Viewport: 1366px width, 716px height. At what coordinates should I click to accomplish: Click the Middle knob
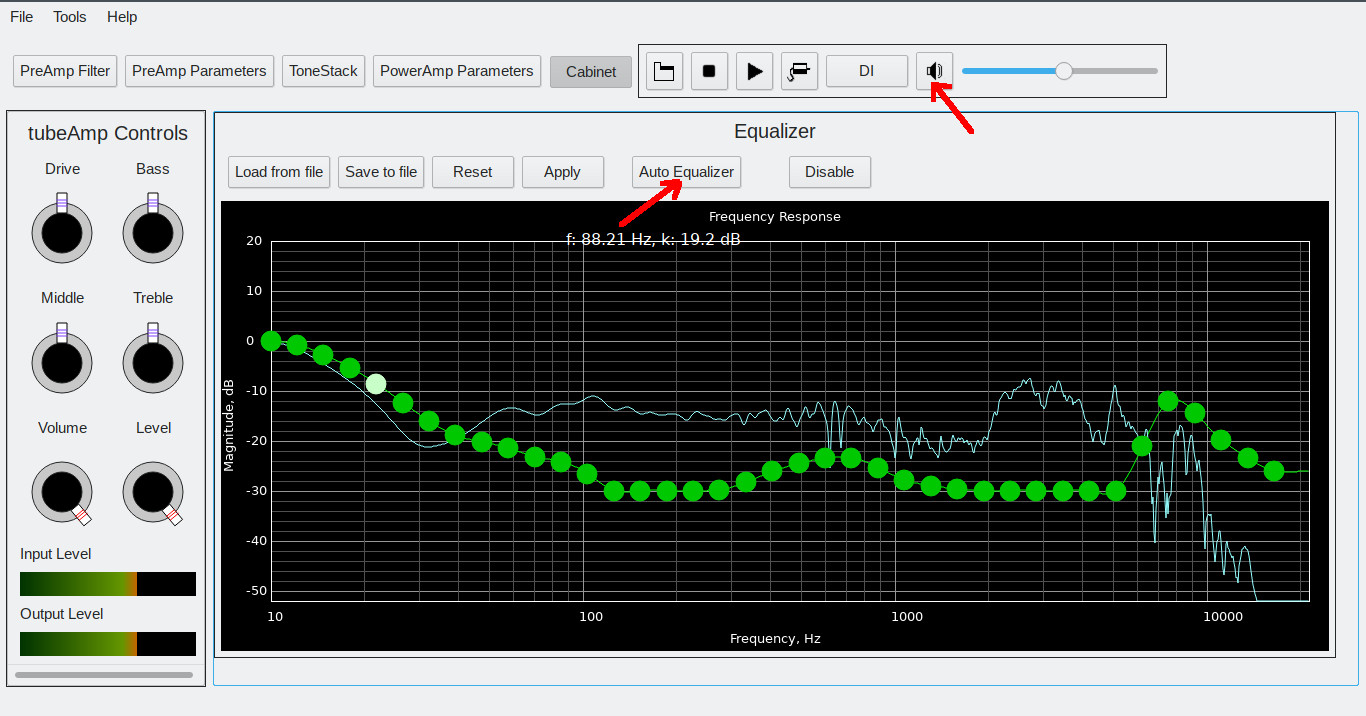[x=62, y=362]
